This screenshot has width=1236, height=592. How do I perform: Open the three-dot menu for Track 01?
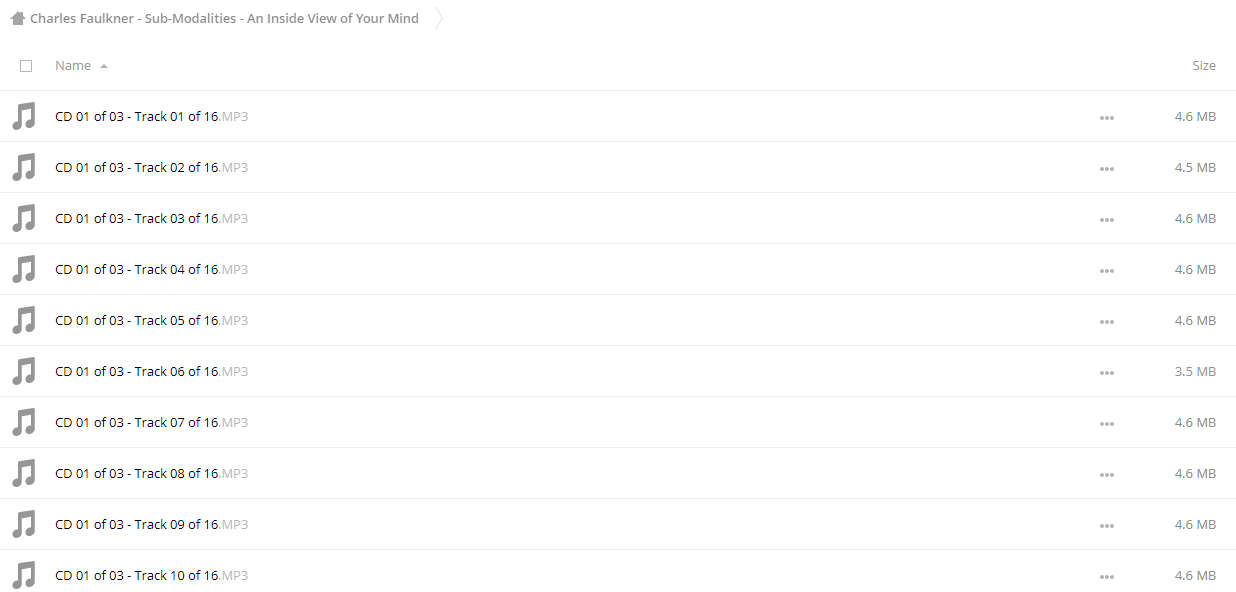coord(1106,117)
